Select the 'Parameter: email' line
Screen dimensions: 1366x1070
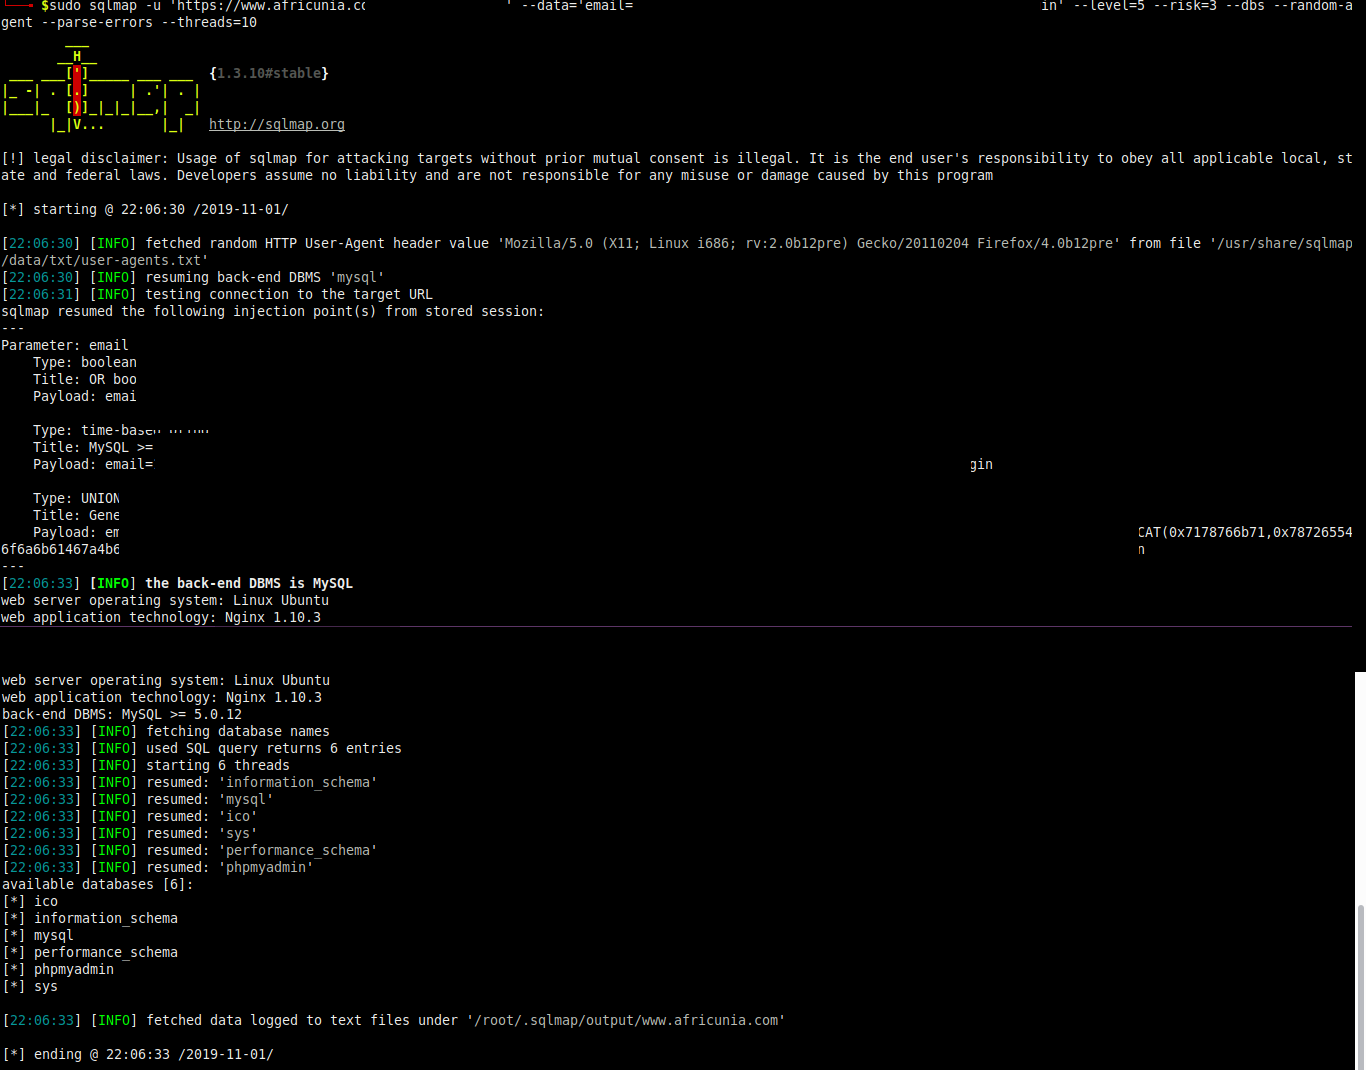(x=65, y=345)
